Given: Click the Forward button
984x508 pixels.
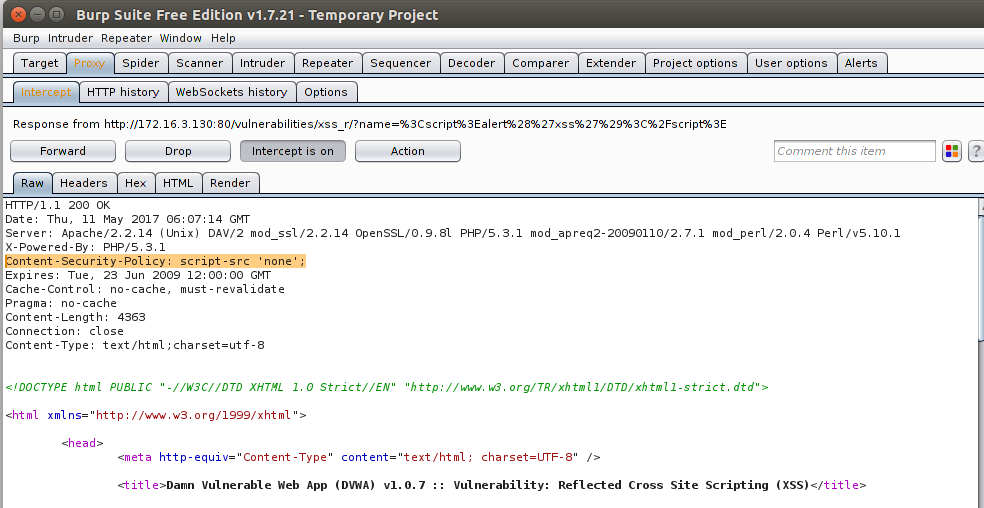Looking at the screenshot, I should (x=63, y=151).
